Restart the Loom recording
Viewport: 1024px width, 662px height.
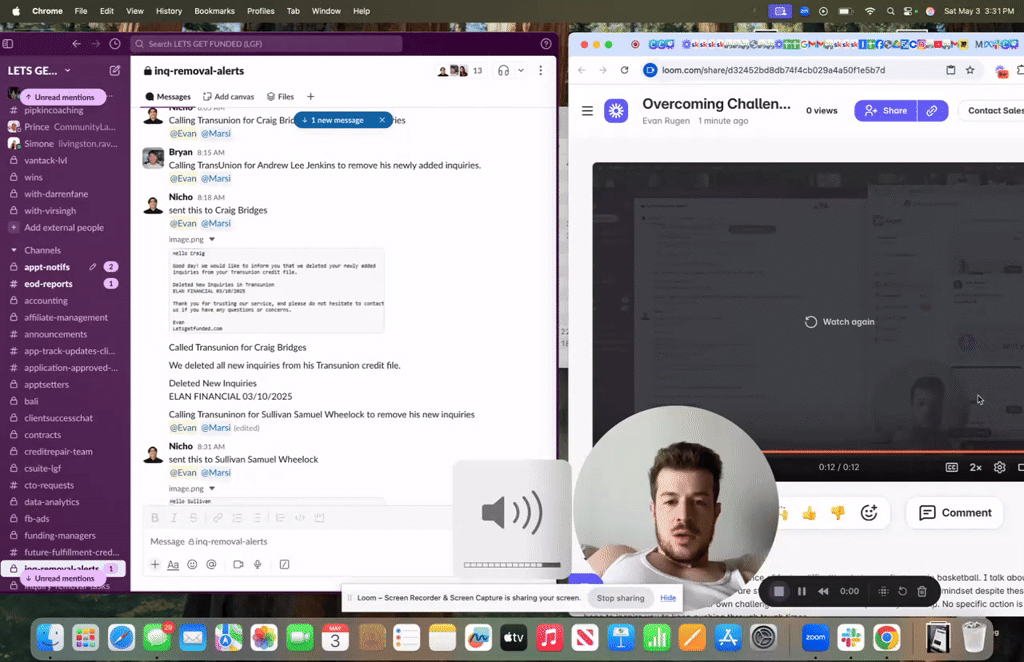coord(903,591)
